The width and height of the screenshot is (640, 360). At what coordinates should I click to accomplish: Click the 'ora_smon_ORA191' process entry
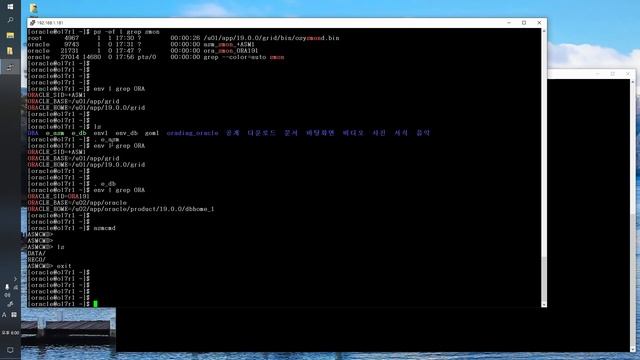click(x=231, y=51)
